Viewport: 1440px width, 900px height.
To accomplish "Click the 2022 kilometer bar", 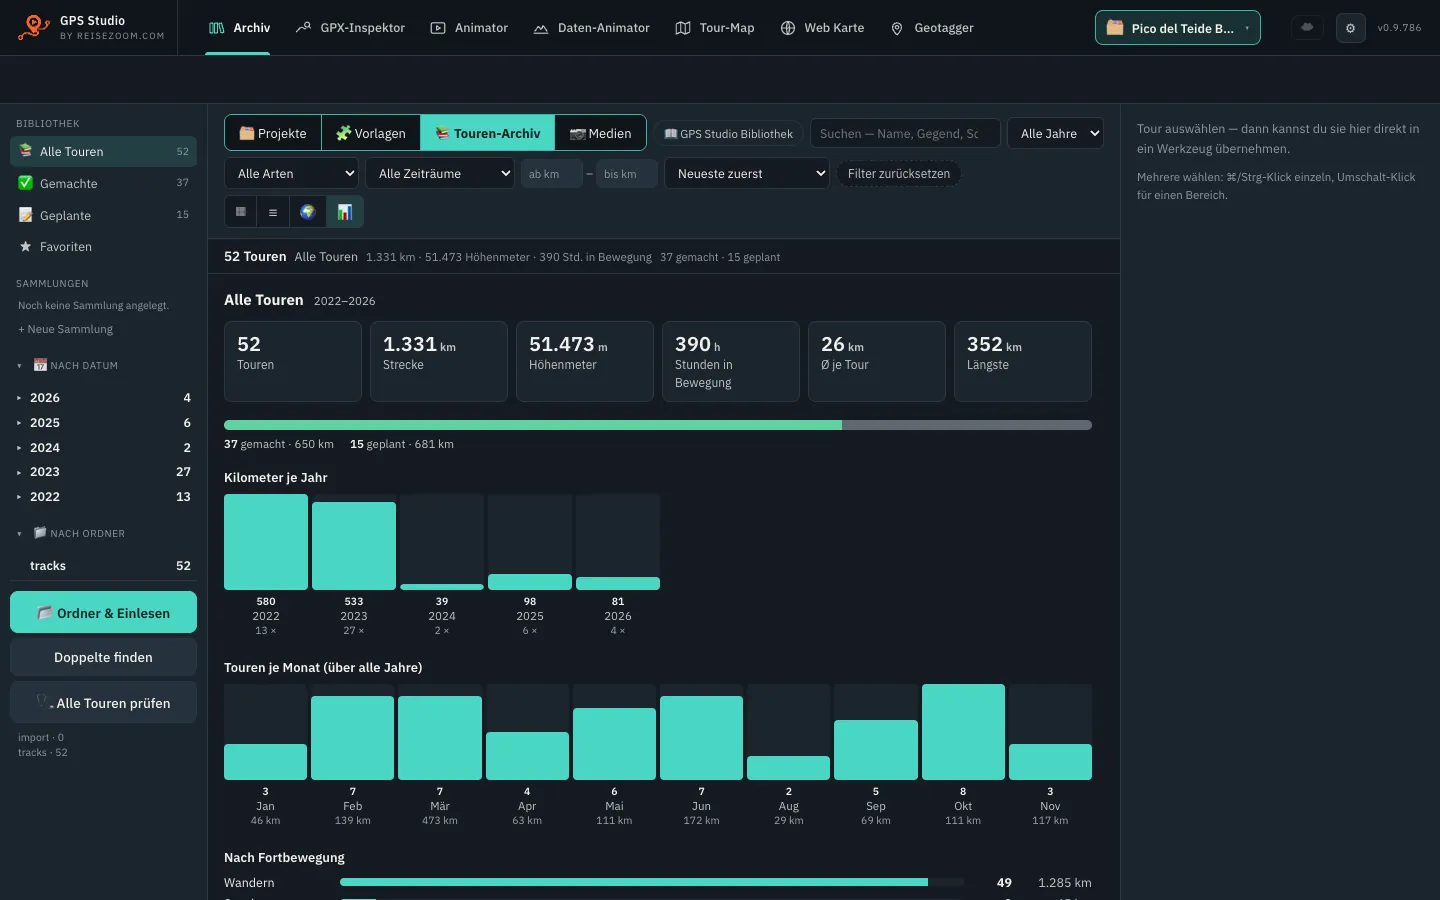I will pos(266,542).
